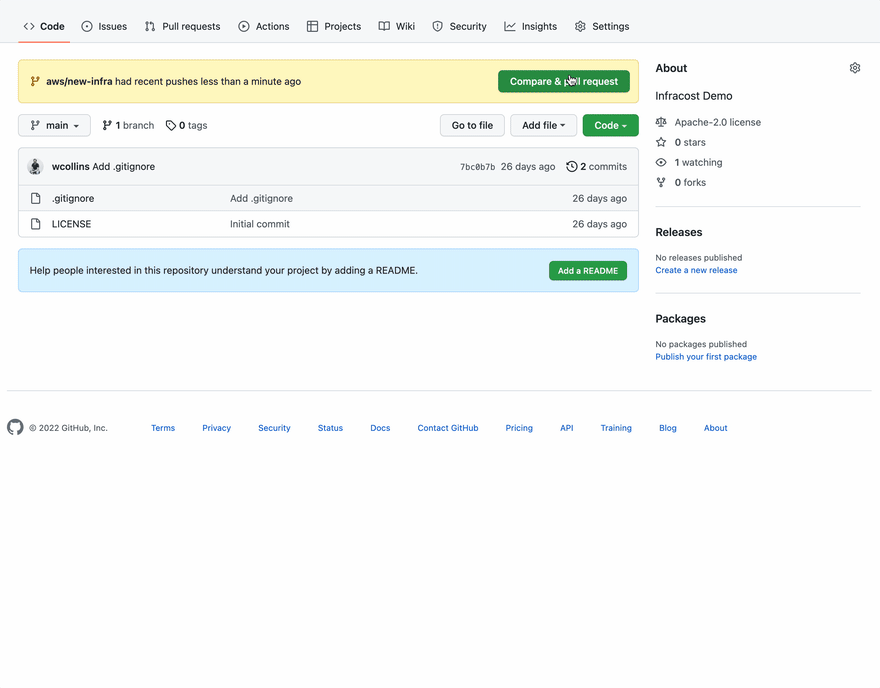Open the repository Settings tab
The width and height of the screenshot is (880, 688).
(x=602, y=26)
